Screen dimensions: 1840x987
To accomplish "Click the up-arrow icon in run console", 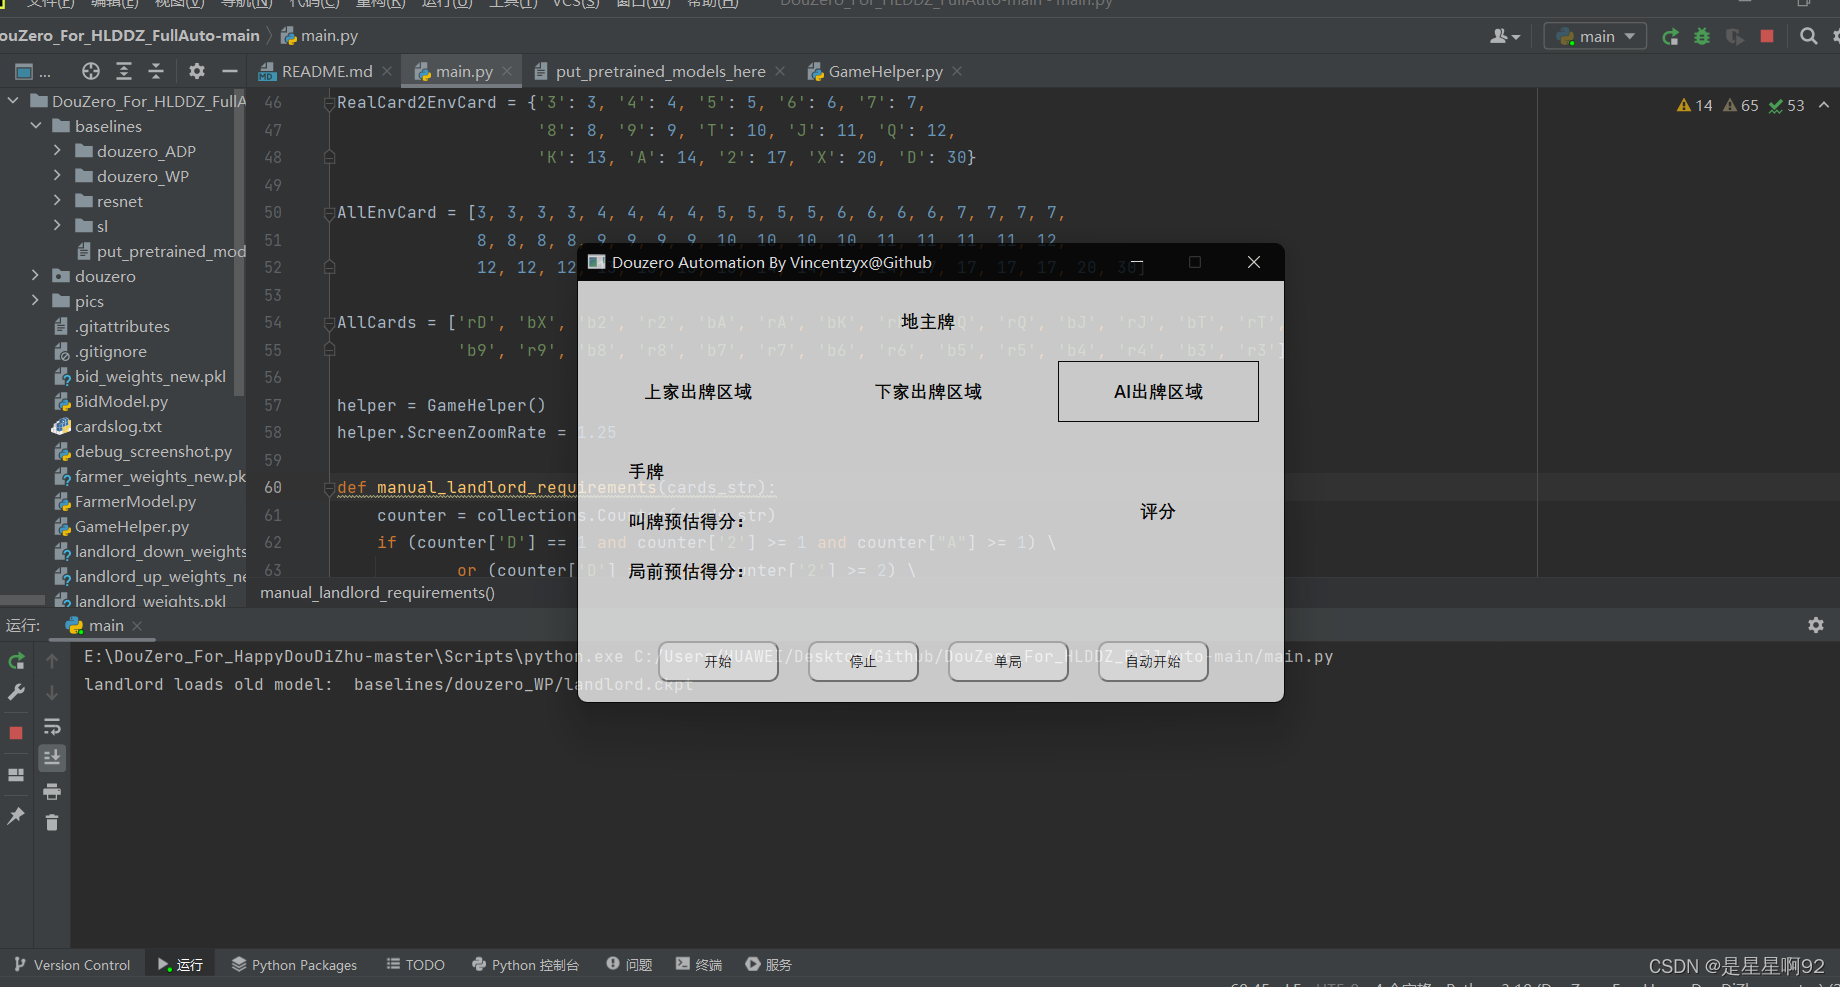I will click(x=52, y=661).
